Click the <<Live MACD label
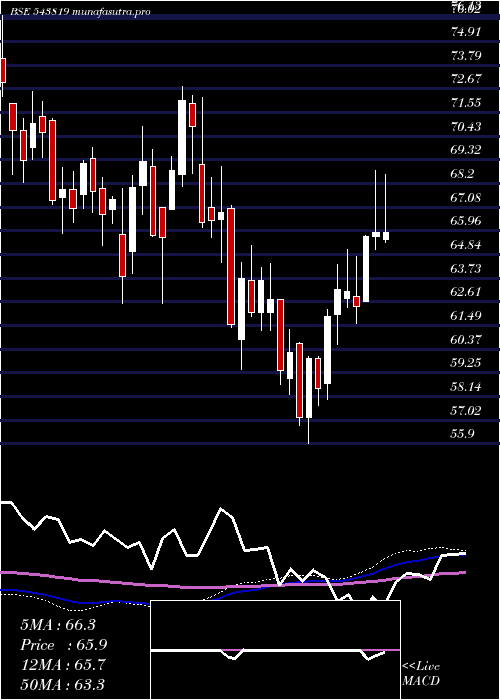The height and width of the screenshot is (700, 500). (421, 673)
